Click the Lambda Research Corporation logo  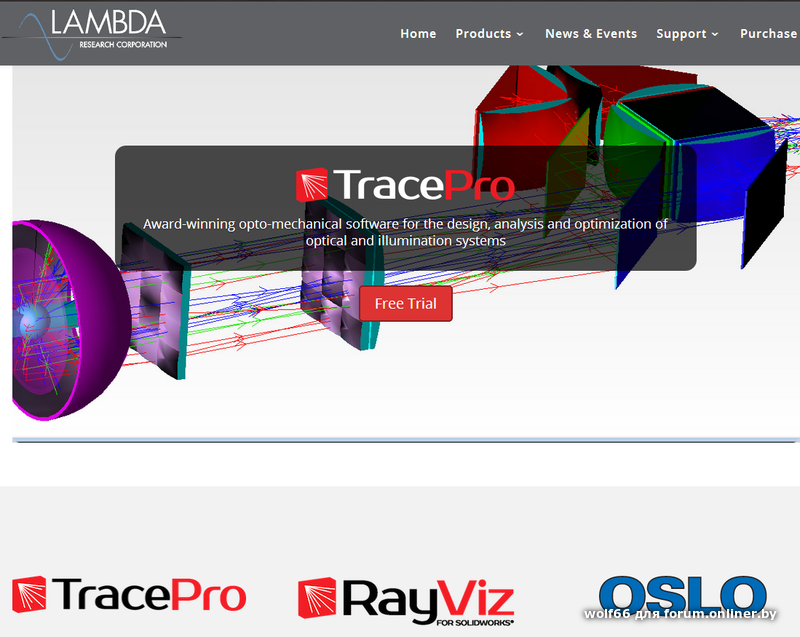(92, 34)
